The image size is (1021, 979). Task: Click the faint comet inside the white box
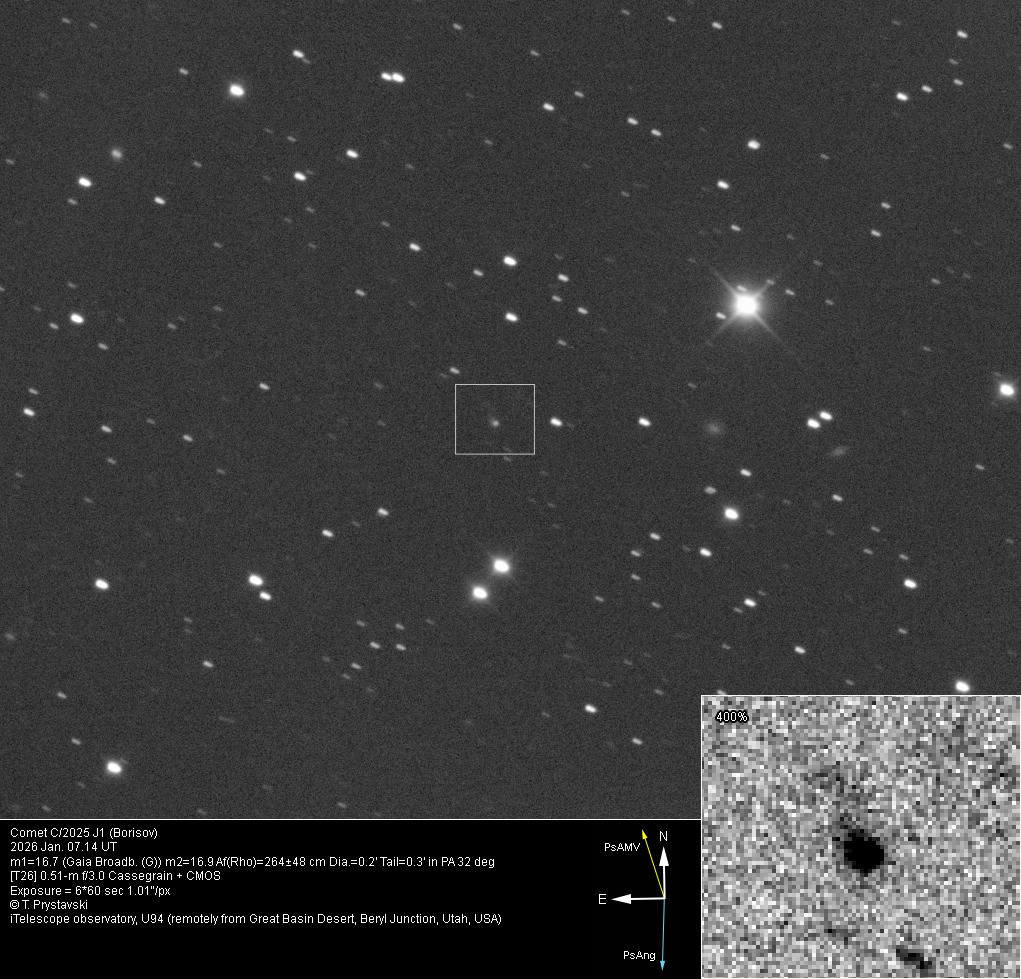493,422
